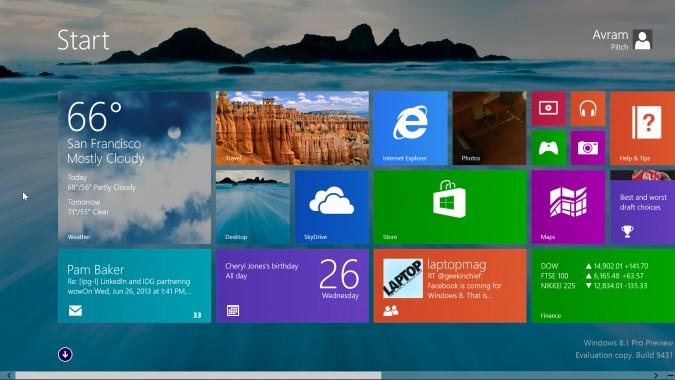Image resolution: width=675 pixels, height=380 pixels.
Task: Click the down arrow to show all apps
Action: 65,355
